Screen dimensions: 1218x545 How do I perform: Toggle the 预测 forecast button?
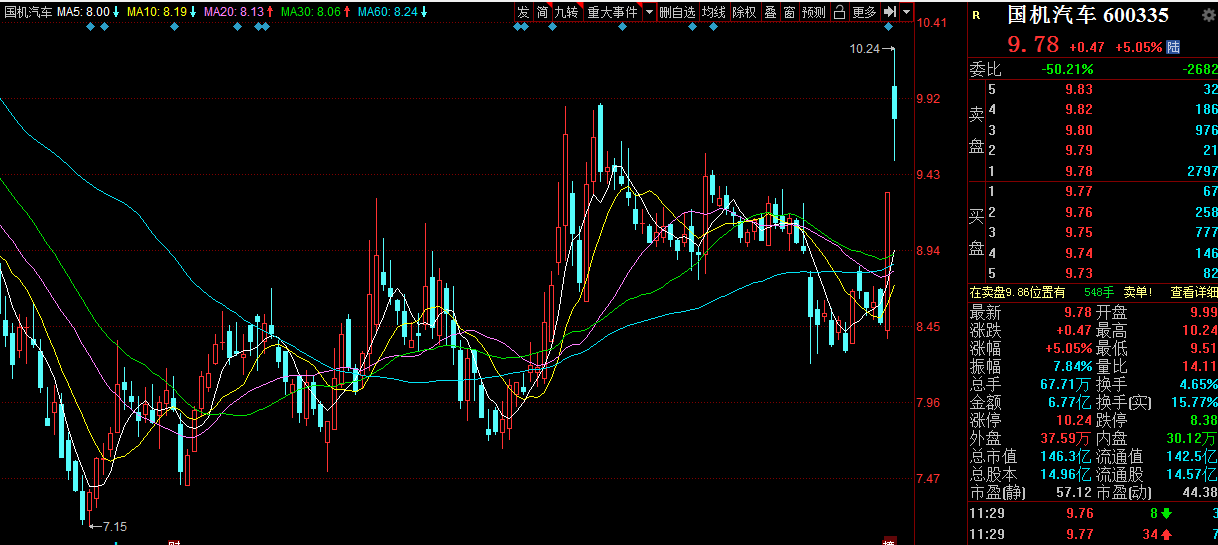coord(814,12)
